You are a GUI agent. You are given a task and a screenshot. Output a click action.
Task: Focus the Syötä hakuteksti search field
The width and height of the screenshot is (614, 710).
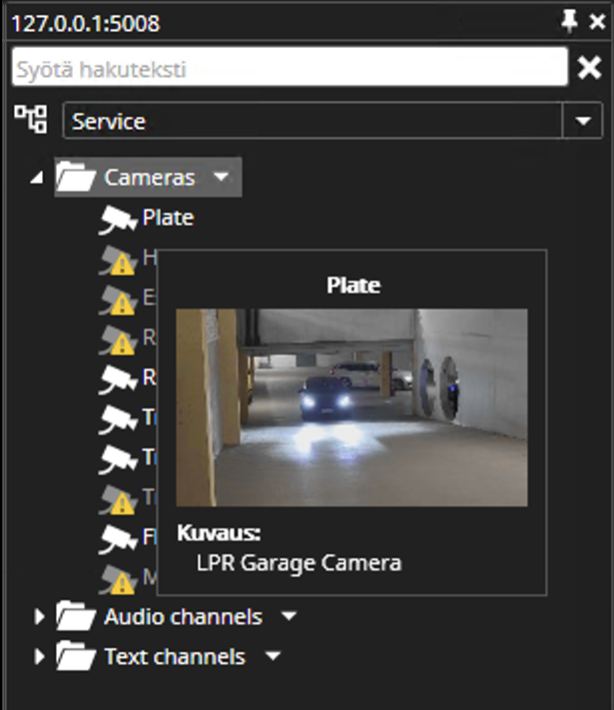coord(290,67)
